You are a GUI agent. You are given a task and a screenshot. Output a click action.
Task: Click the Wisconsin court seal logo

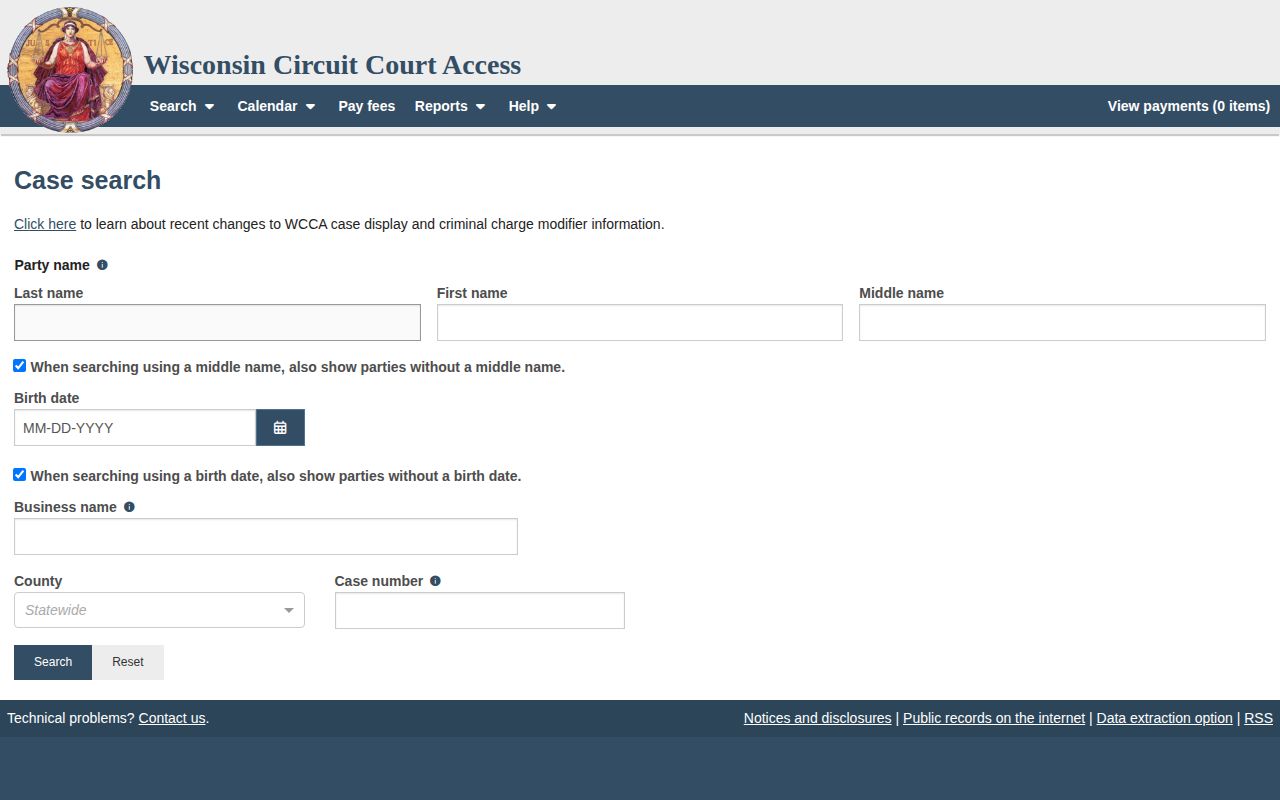(x=70, y=70)
